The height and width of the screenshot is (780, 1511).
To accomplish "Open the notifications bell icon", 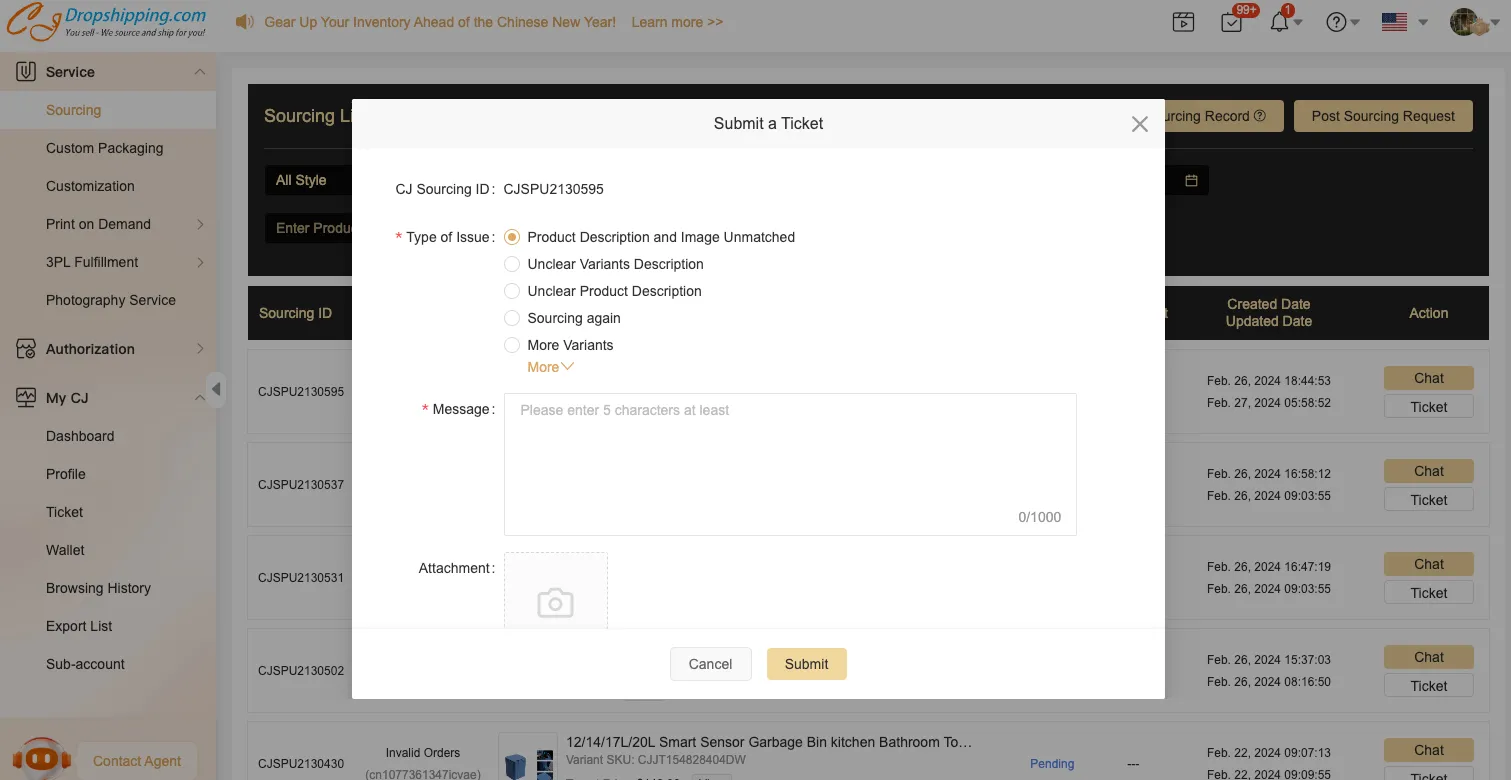I will pos(1279,22).
